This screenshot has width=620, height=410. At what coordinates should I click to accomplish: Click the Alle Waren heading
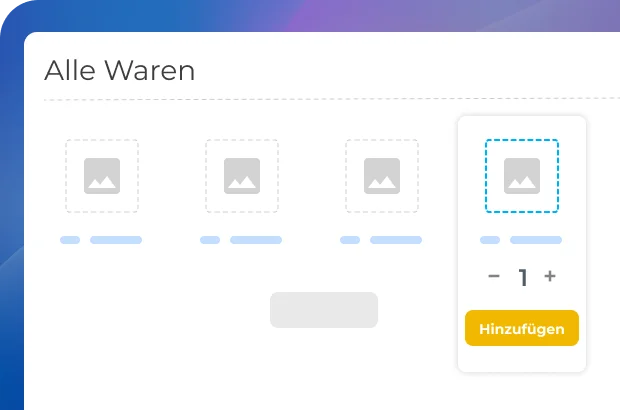pos(119,70)
